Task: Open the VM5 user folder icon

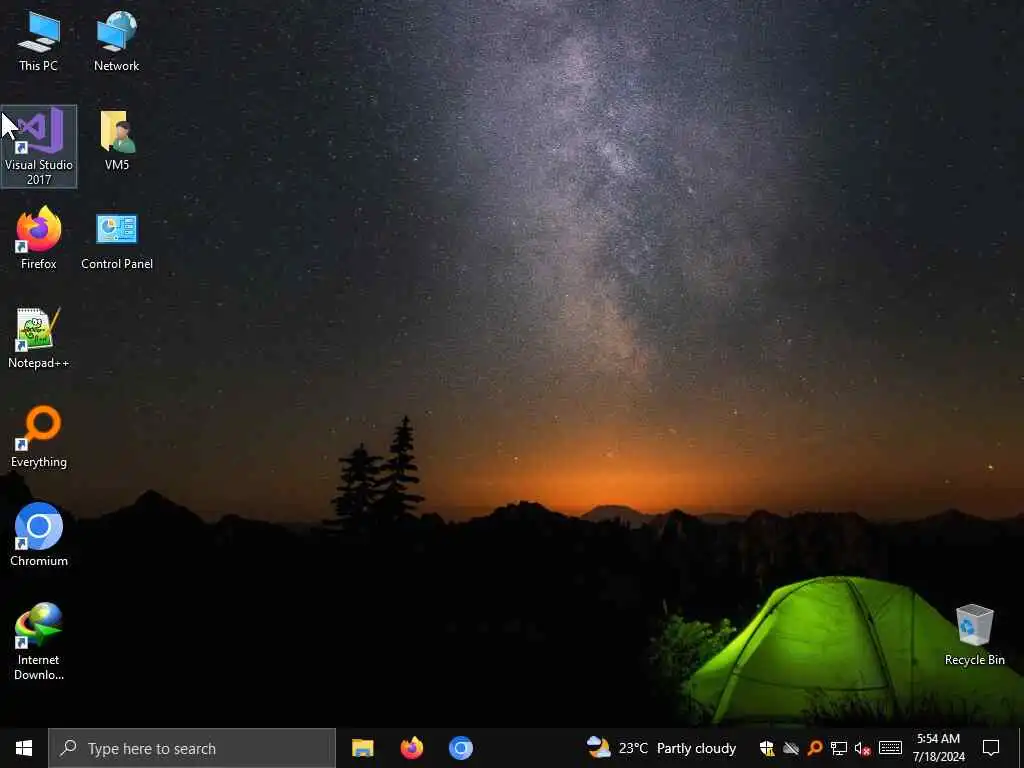Action: pos(117,140)
